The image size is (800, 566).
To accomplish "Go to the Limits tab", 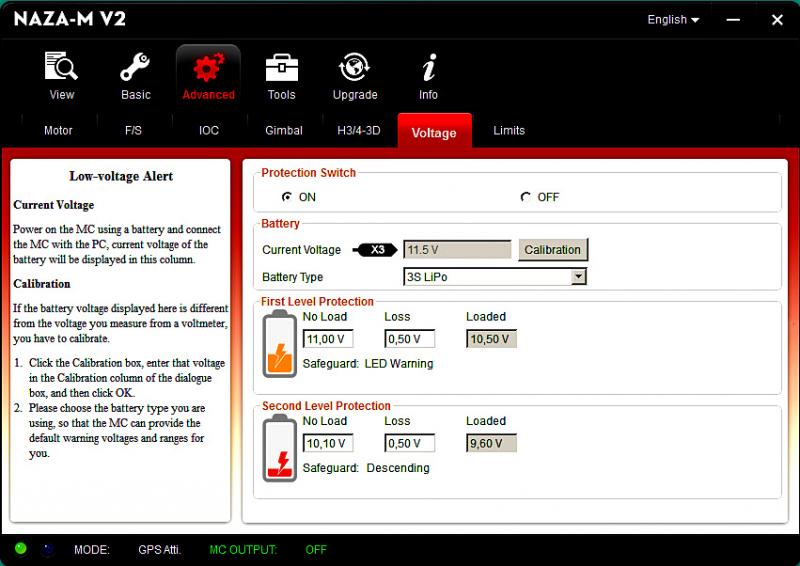I will [509, 131].
